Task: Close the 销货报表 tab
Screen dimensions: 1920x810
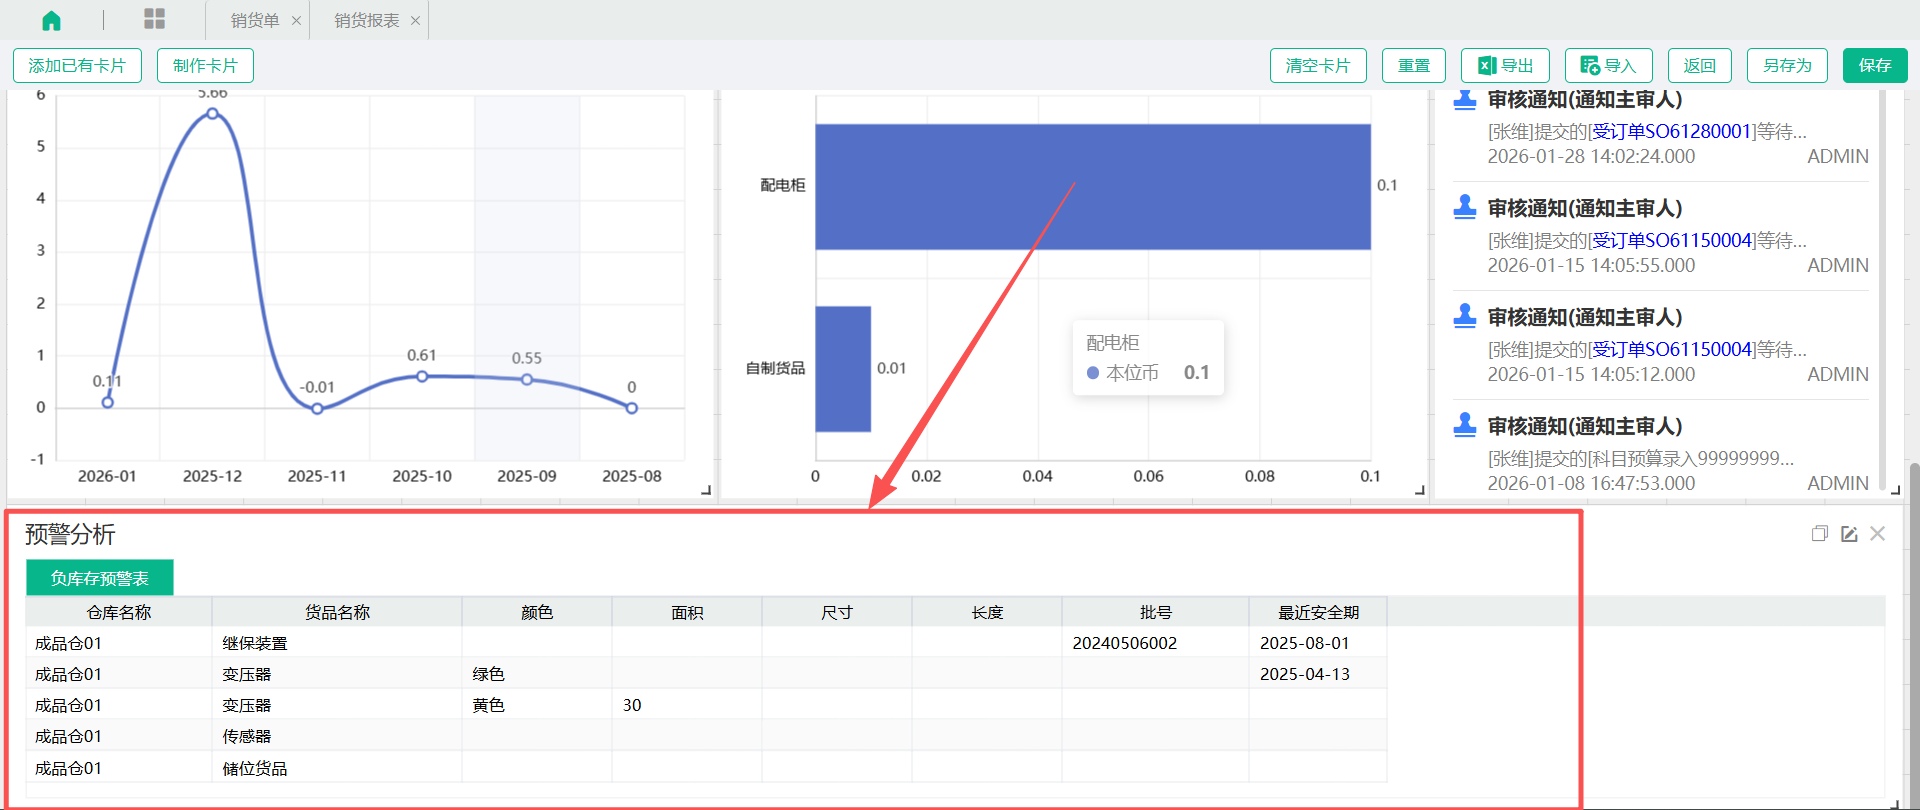Action: pos(415,21)
